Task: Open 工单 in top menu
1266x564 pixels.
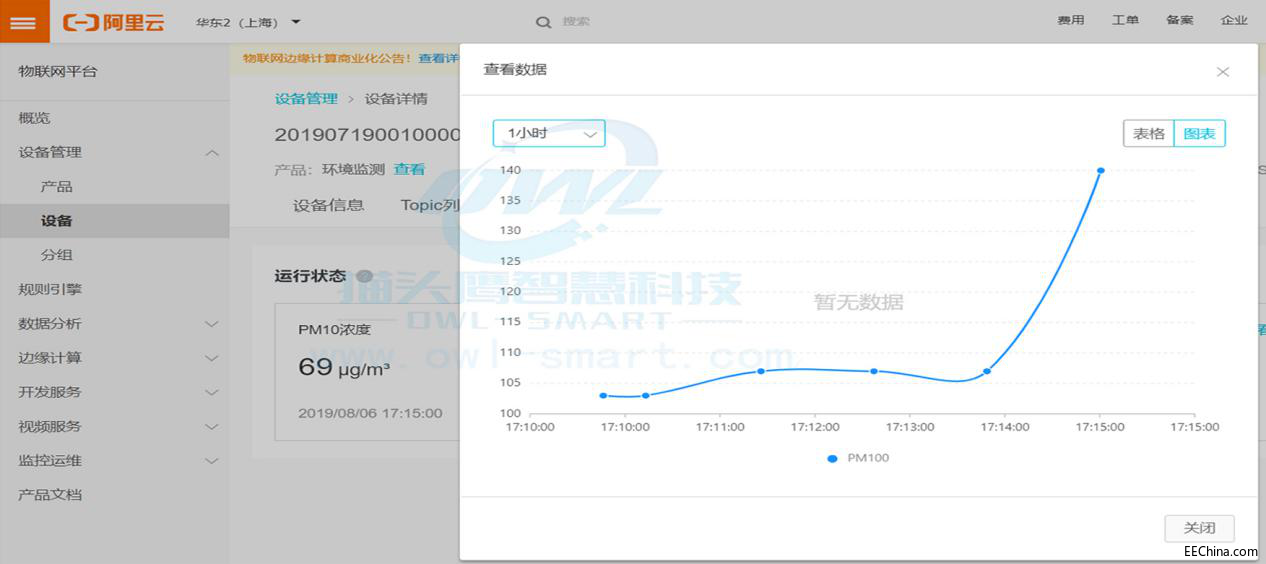Action: coord(1125,20)
